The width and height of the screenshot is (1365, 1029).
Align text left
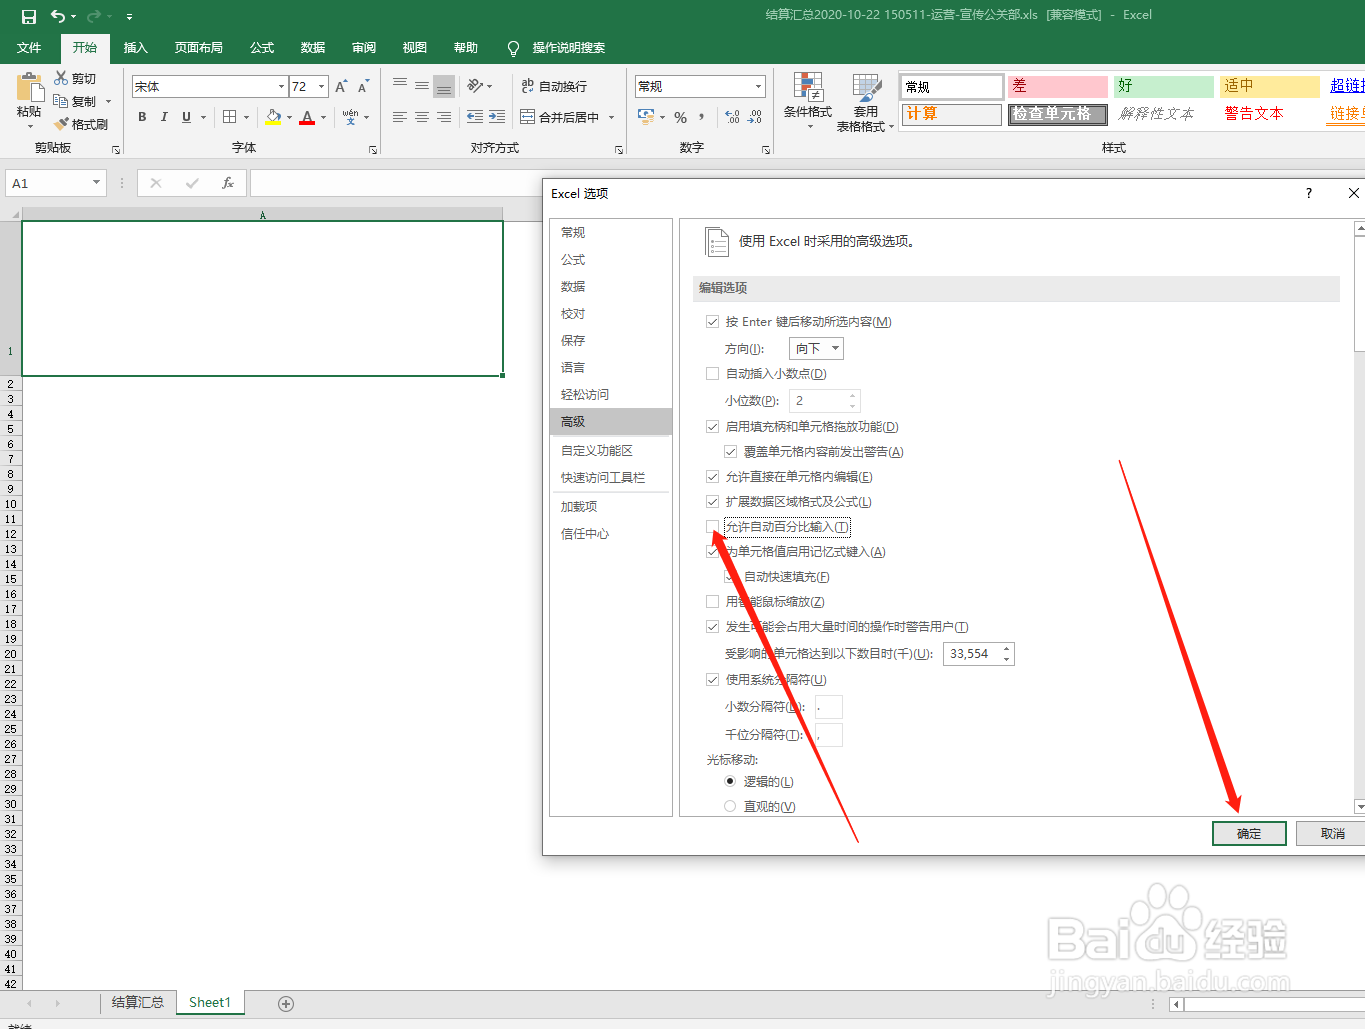pos(400,117)
